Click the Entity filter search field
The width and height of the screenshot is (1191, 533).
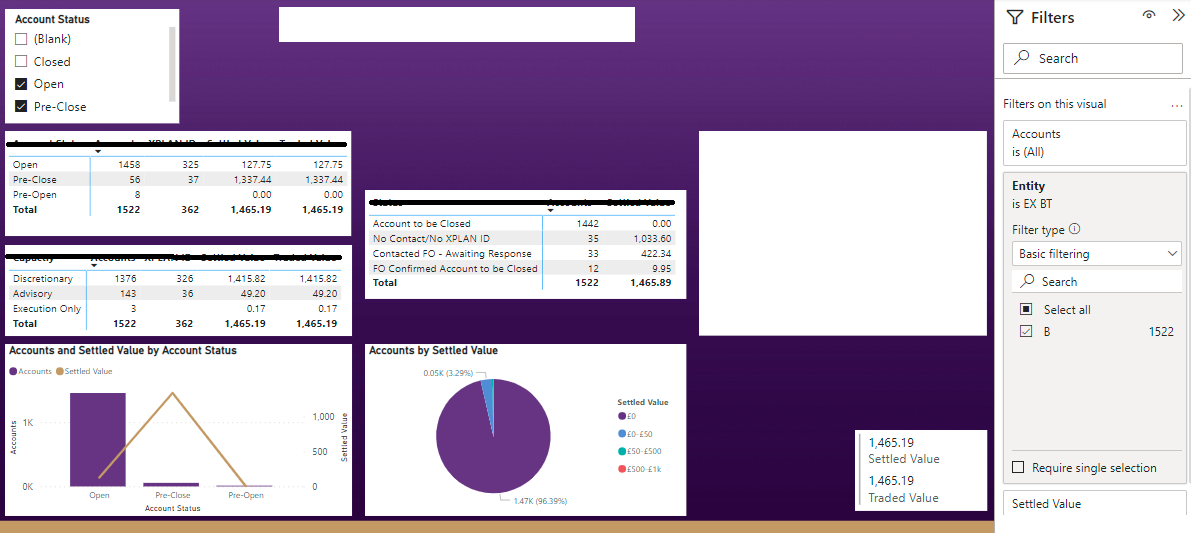point(1097,282)
